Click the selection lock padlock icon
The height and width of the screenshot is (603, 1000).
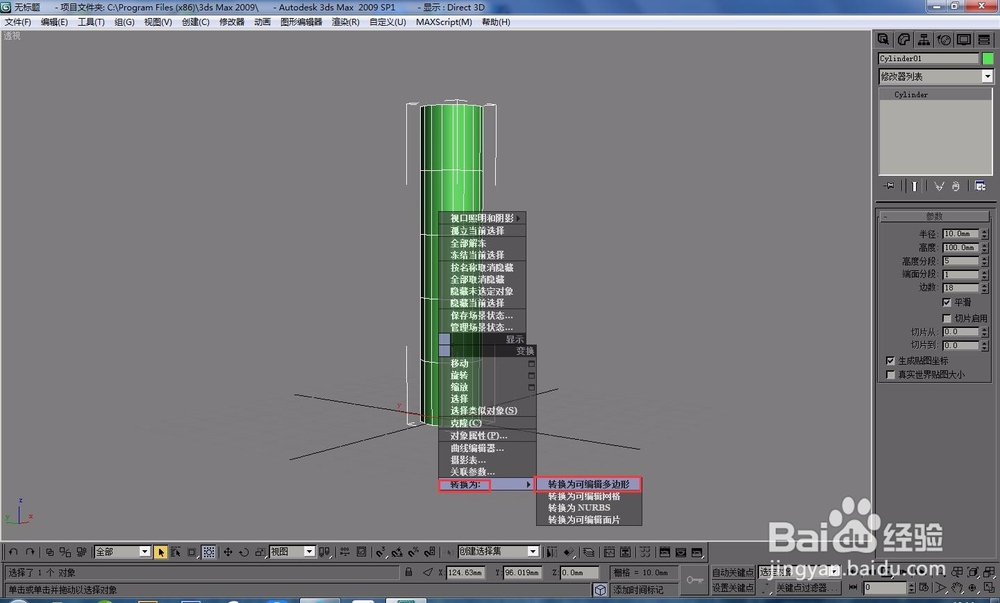(408, 572)
